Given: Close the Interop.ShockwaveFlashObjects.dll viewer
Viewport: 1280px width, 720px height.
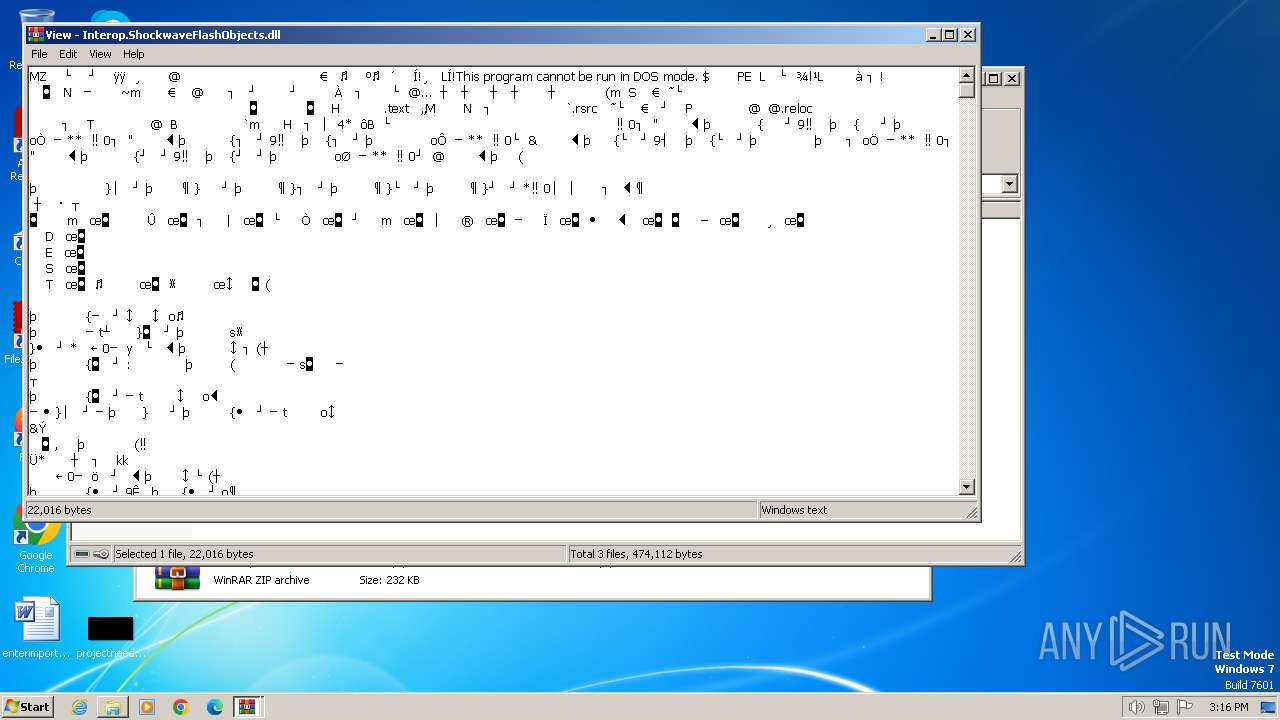Looking at the screenshot, I should click(968, 34).
